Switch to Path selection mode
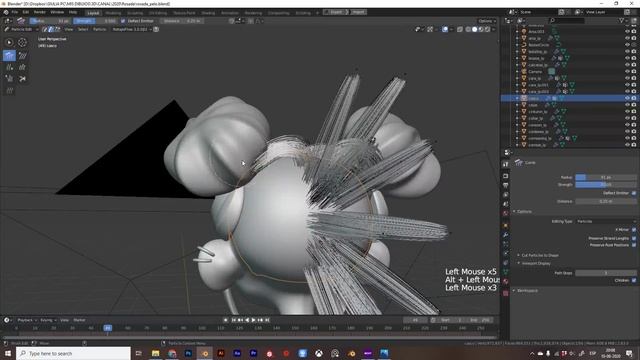The height and width of the screenshot is (360, 640). tap(45, 29)
